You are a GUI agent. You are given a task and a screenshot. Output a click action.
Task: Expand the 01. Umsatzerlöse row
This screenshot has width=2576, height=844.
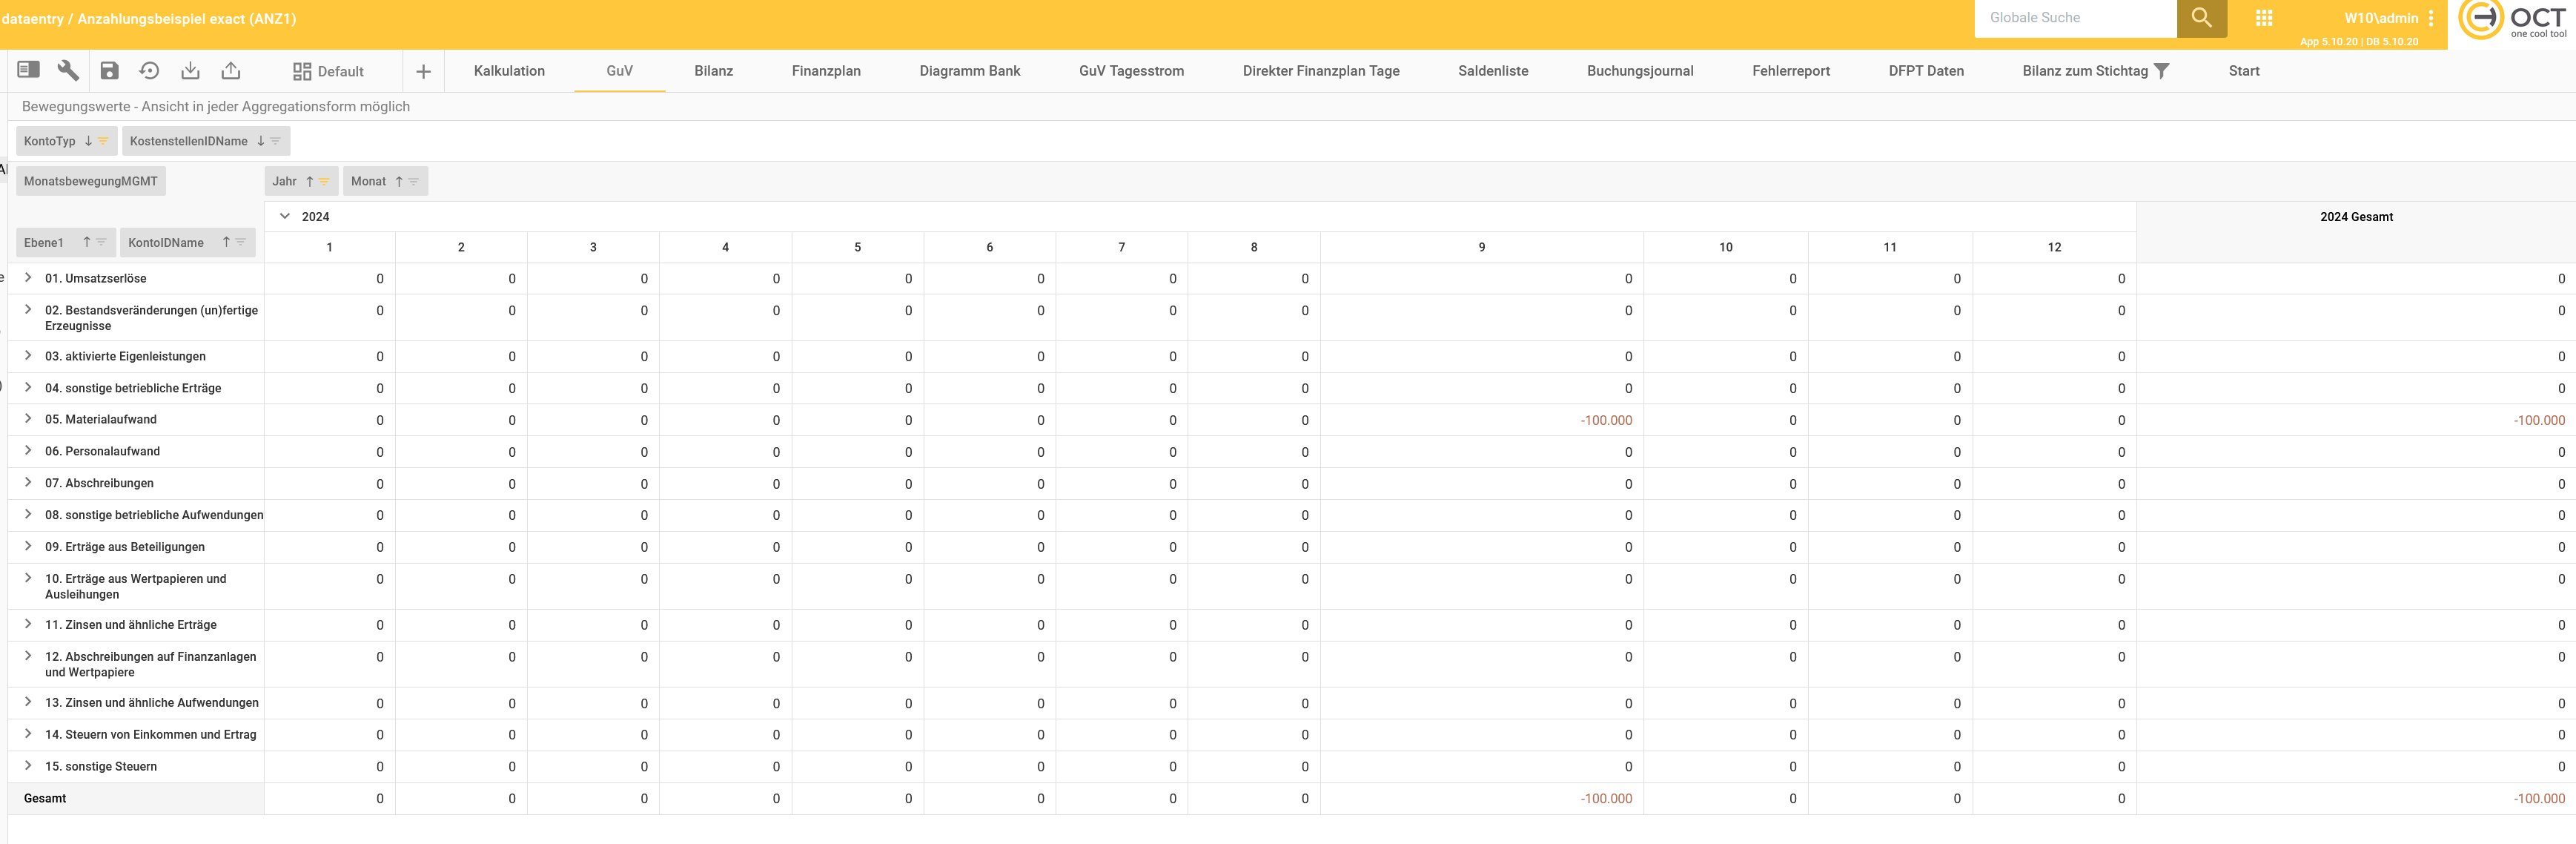[x=28, y=278]
